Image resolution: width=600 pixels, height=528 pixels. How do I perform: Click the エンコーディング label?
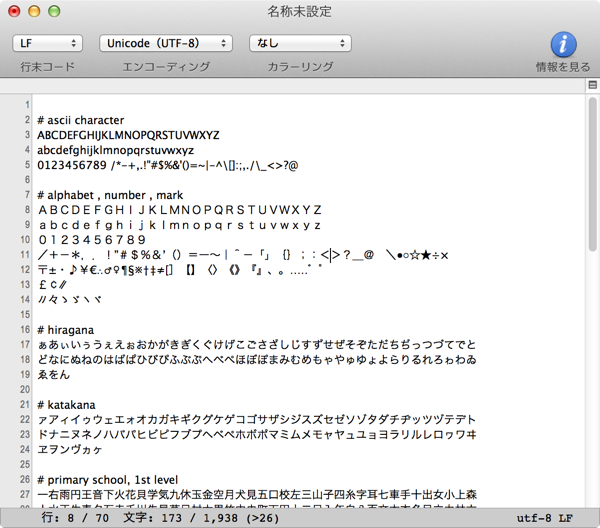pyautogui.click(x=166, y=67)
